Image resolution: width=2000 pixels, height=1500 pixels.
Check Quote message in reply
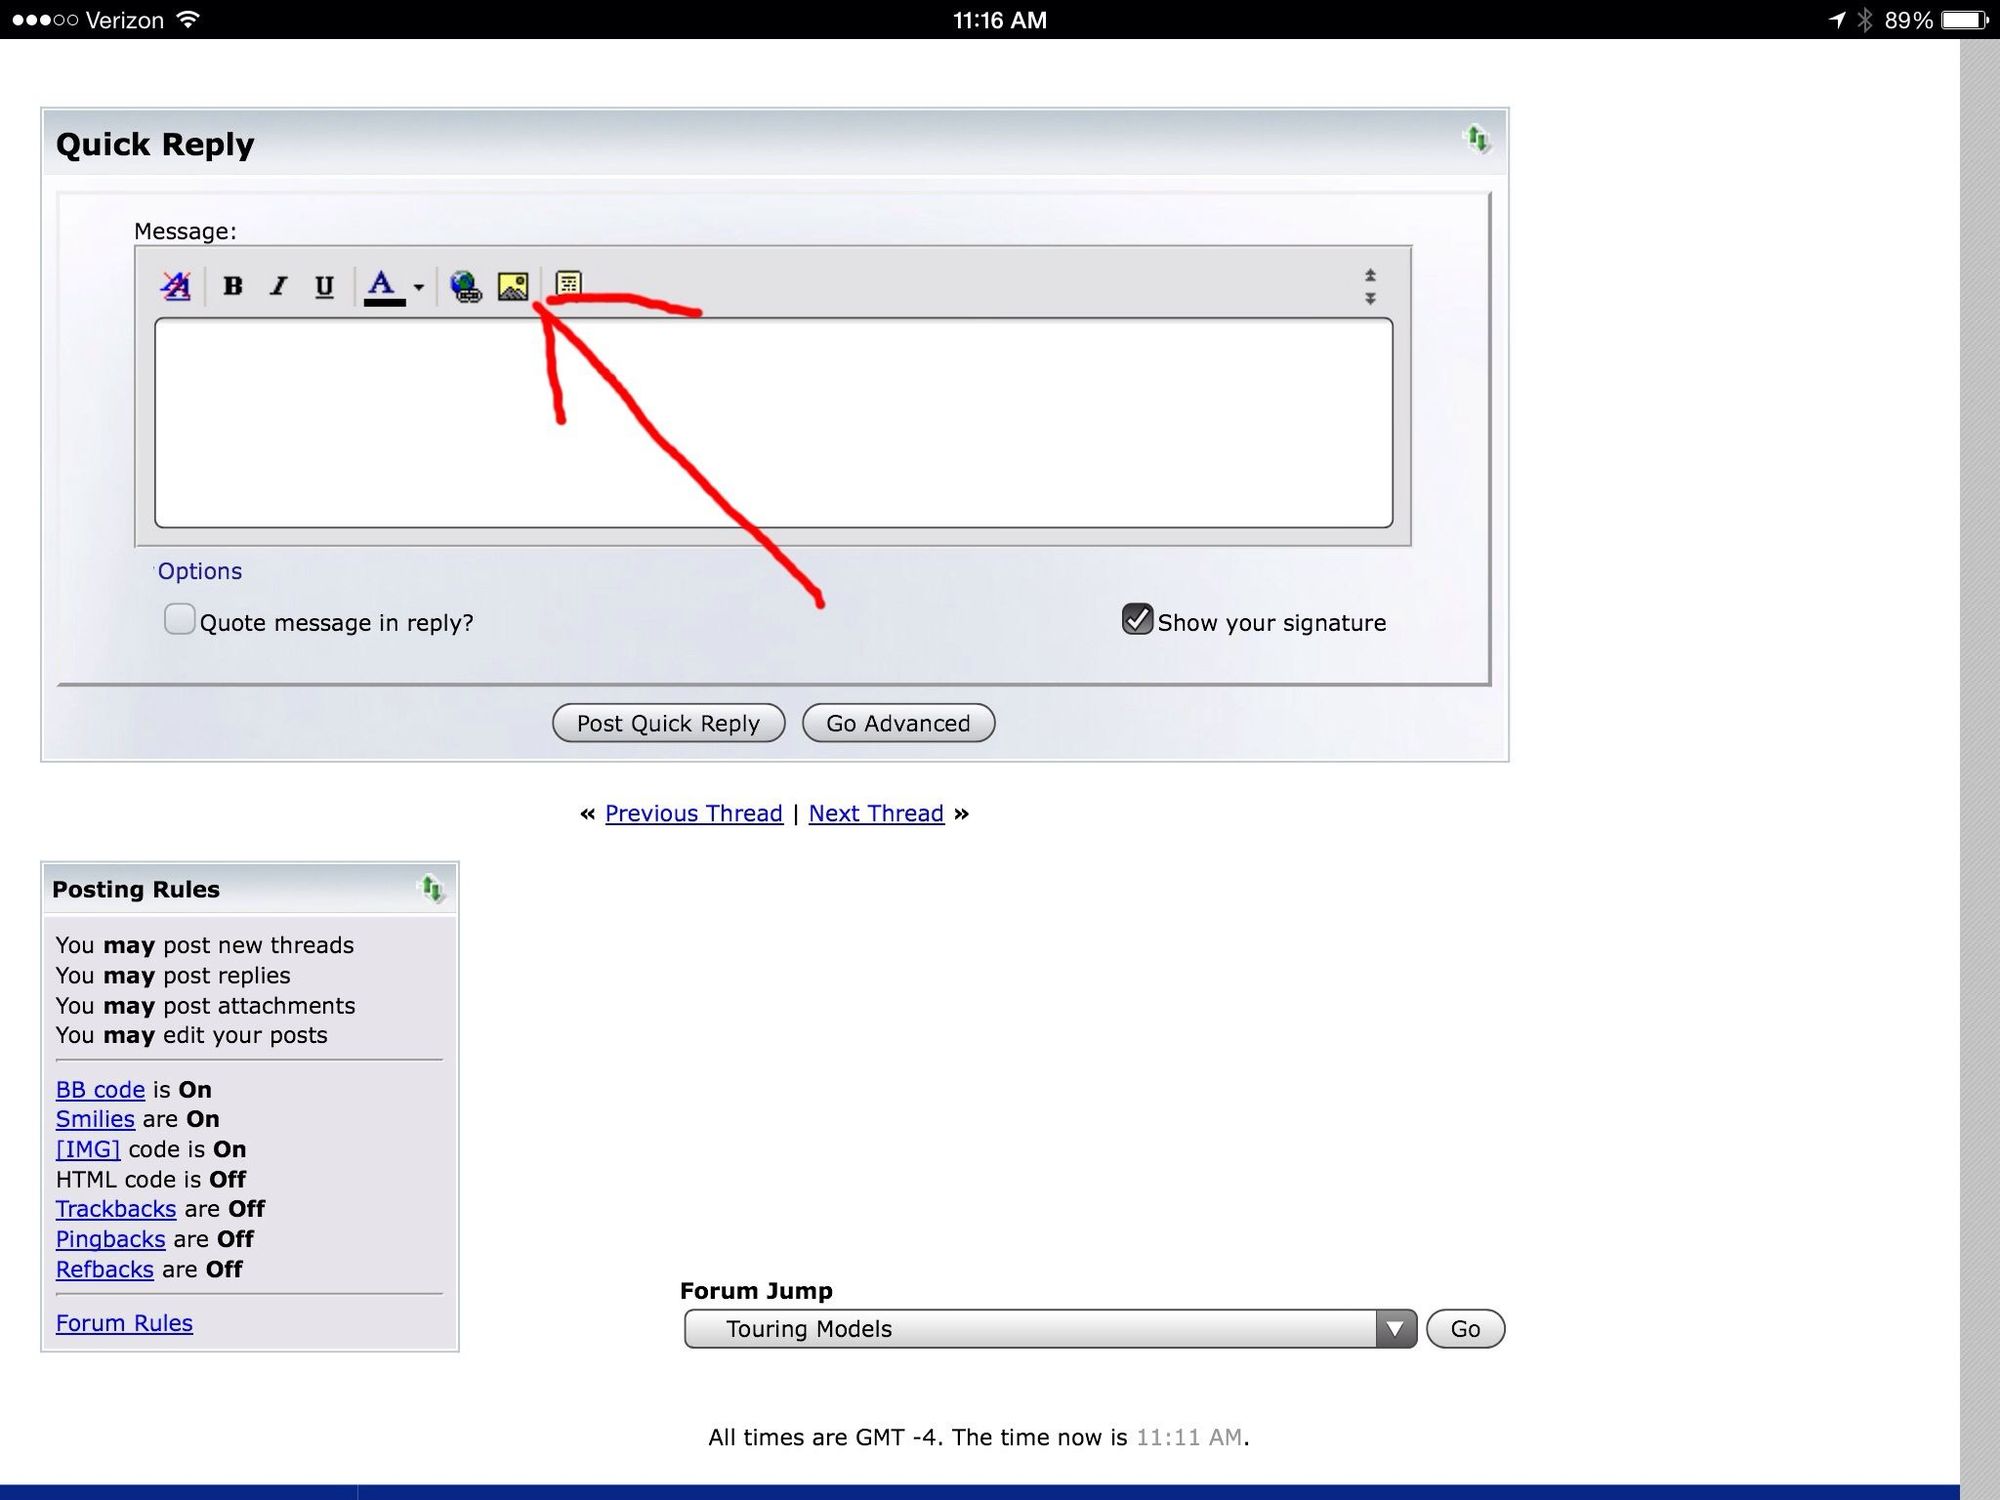179,620
